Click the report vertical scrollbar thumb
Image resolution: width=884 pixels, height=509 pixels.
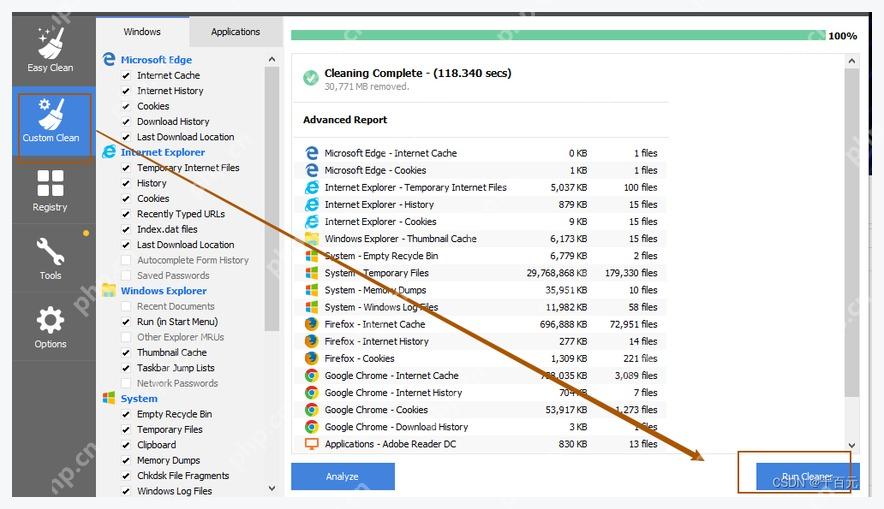click(x=852, y=233)
